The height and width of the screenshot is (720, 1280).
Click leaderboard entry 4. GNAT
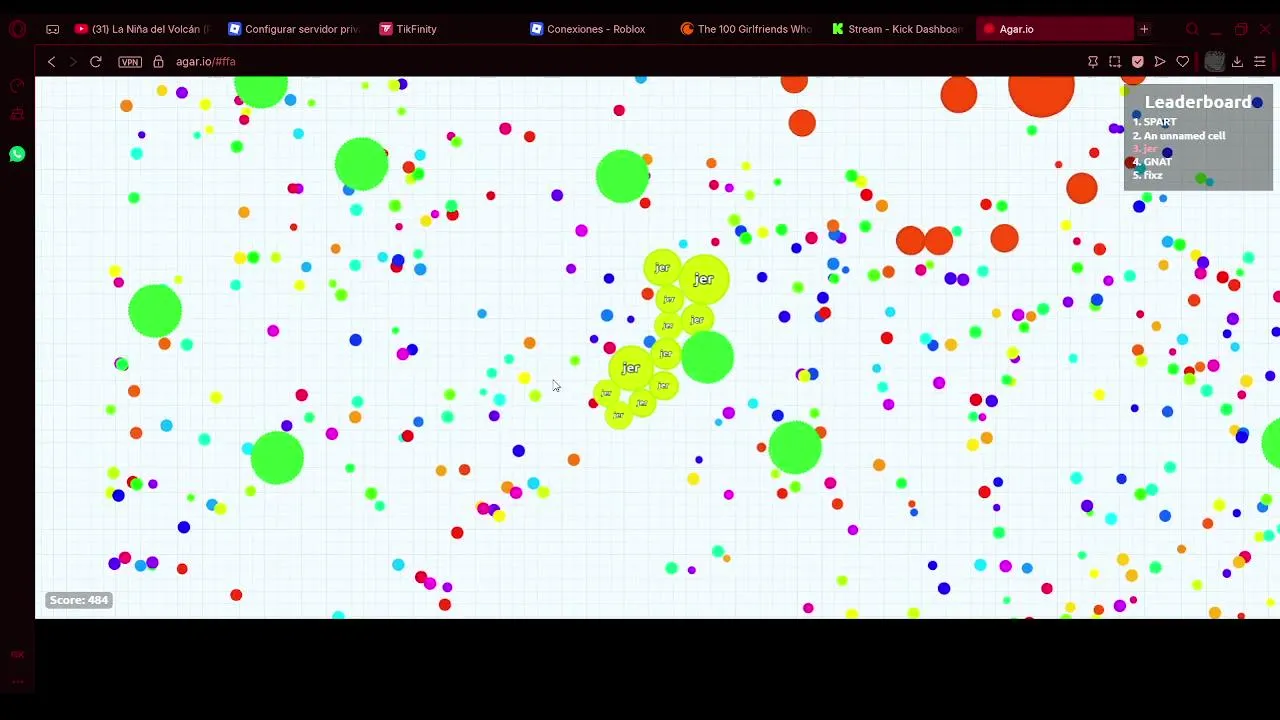coord(1152,162)
